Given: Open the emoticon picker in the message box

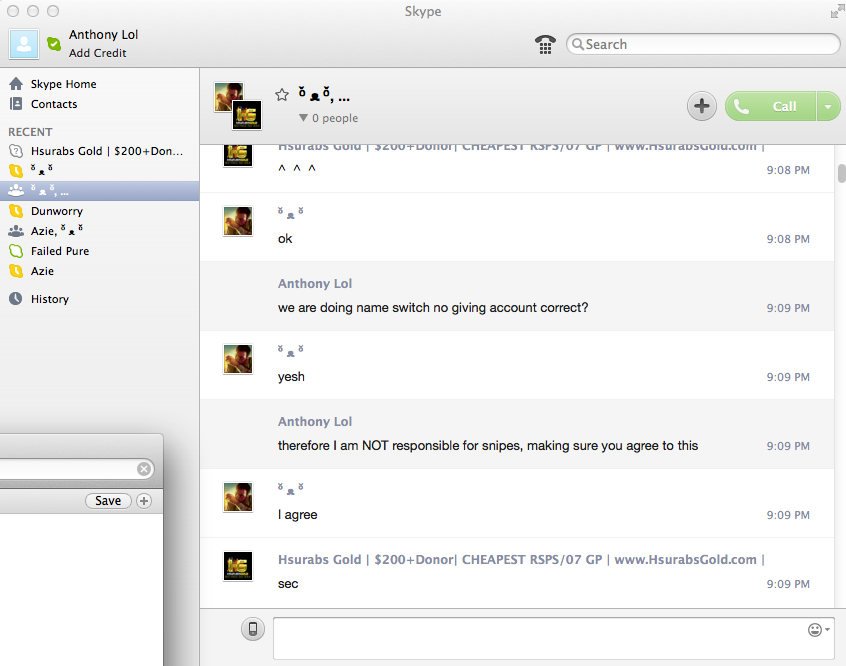Looking at the screenshot, I should [x=818, y=630].
